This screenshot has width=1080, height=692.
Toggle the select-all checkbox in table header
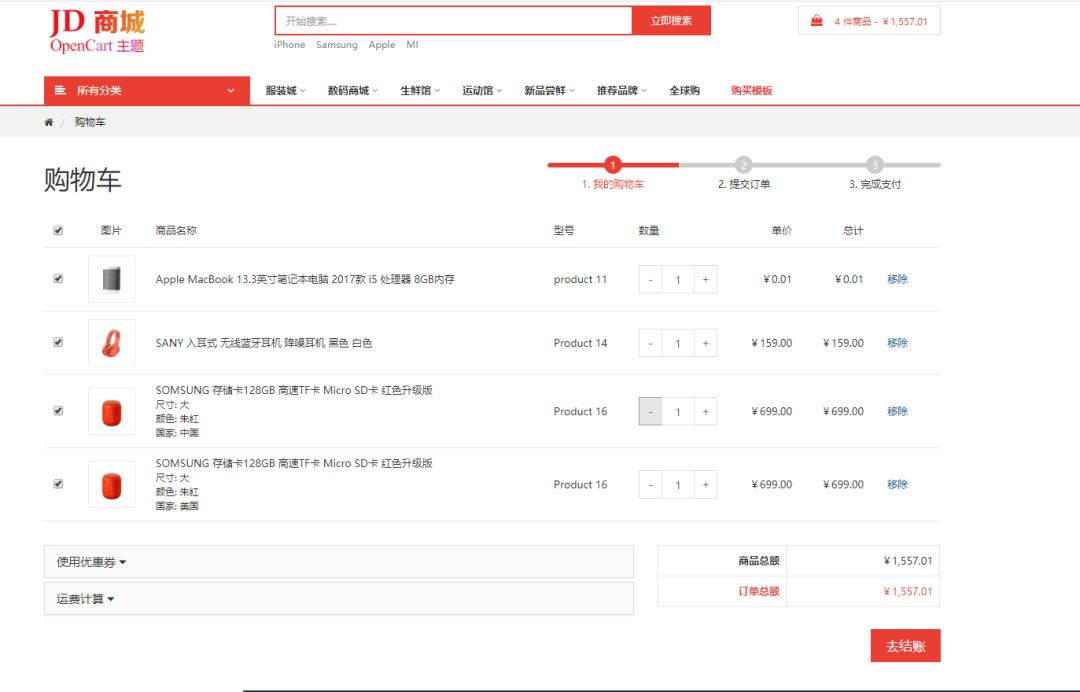pyautogui.click(x=58, y=231)
